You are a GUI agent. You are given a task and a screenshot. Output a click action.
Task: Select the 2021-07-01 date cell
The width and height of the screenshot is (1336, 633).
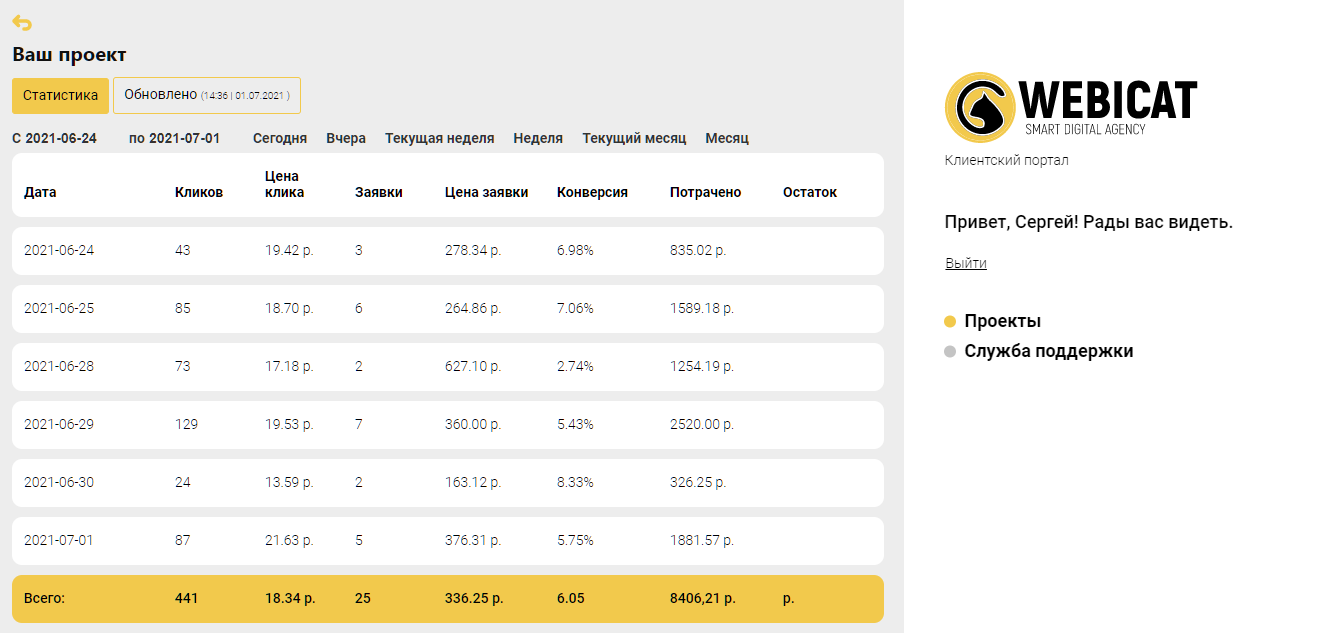click(59, 540)
